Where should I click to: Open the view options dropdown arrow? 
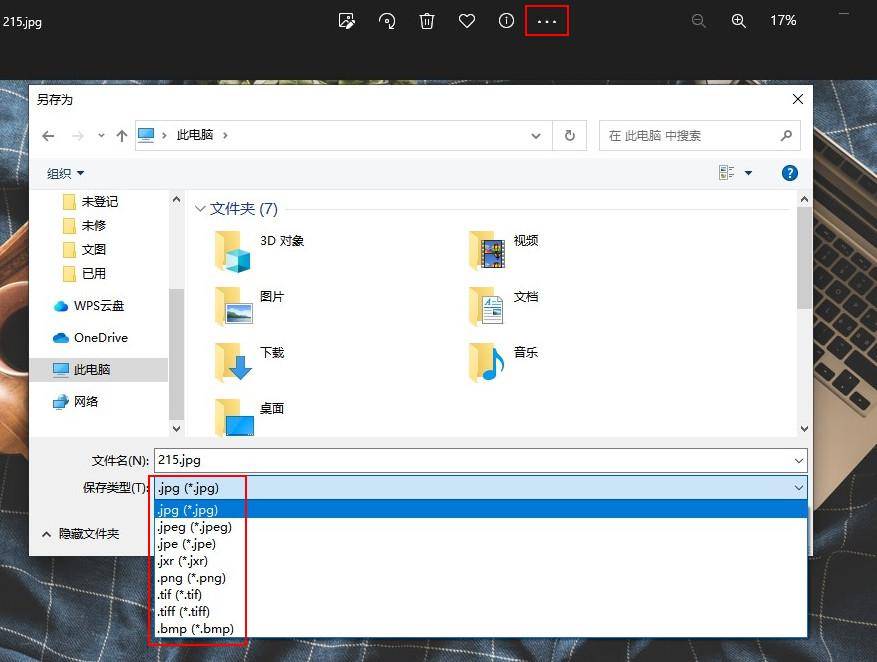[748, 173]
